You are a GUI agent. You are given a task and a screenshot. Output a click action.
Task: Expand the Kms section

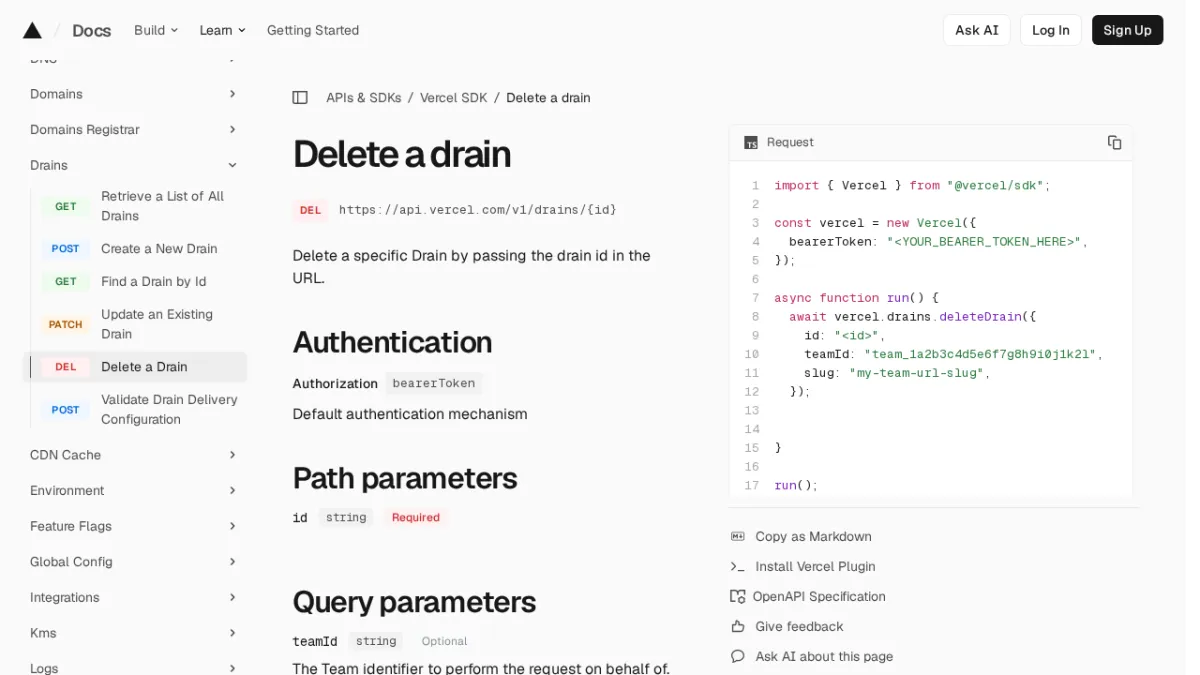click(232, 633)
